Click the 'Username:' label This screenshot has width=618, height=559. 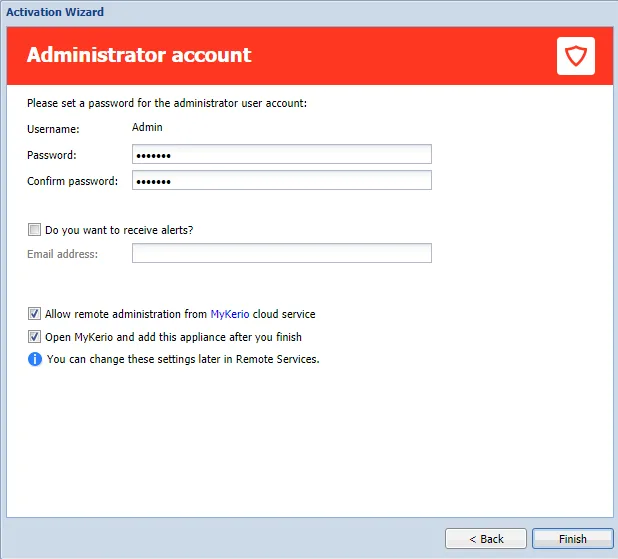(53, 129)
